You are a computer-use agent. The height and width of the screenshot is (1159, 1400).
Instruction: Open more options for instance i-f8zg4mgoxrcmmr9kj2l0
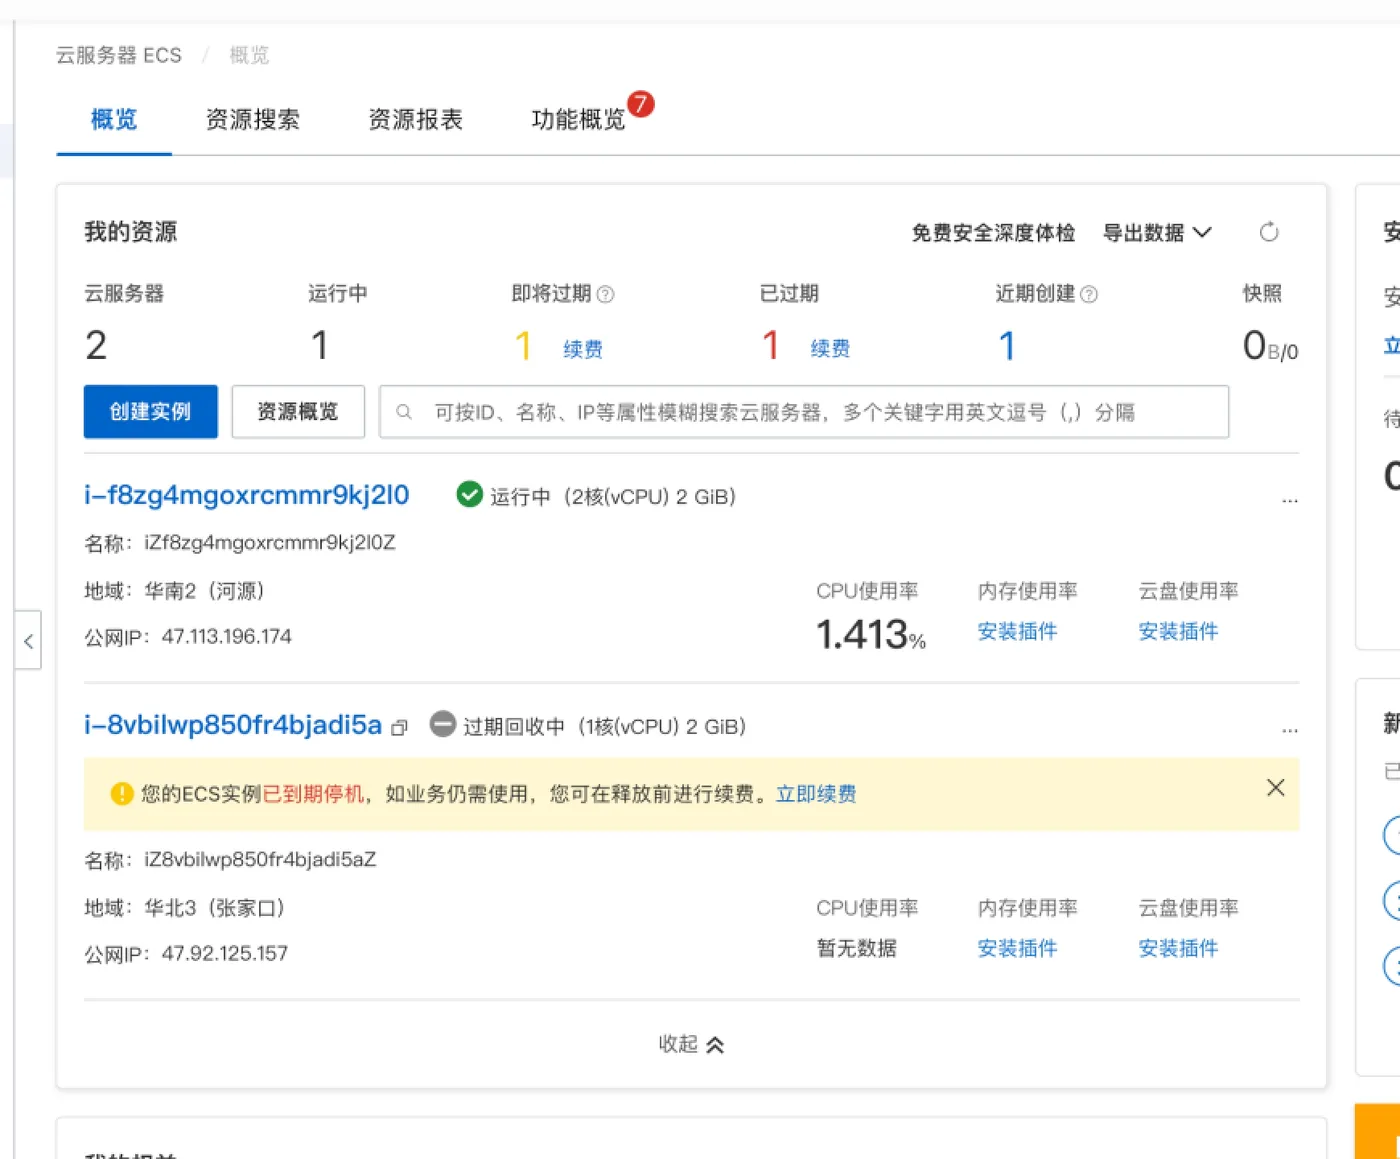(x=1290, y=498)
